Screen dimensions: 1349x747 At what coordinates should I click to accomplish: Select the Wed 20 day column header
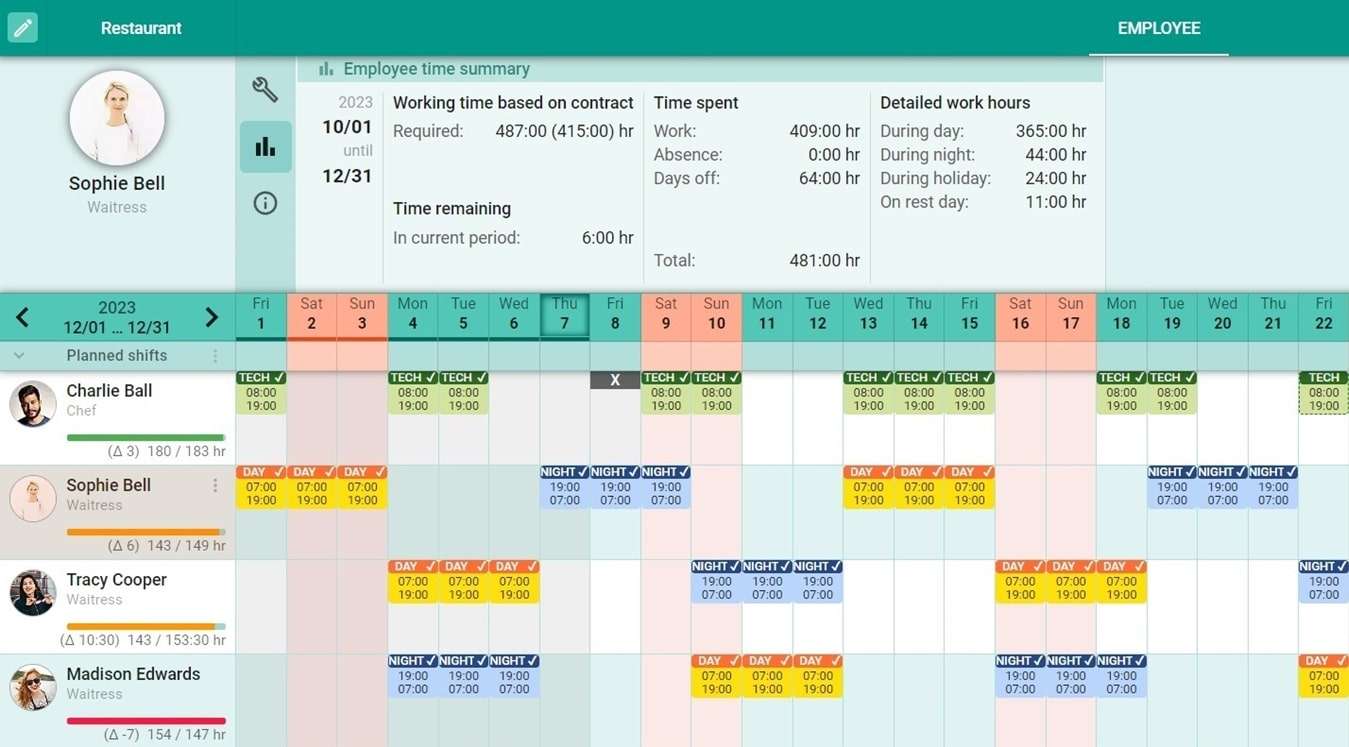pos(1222,314)
